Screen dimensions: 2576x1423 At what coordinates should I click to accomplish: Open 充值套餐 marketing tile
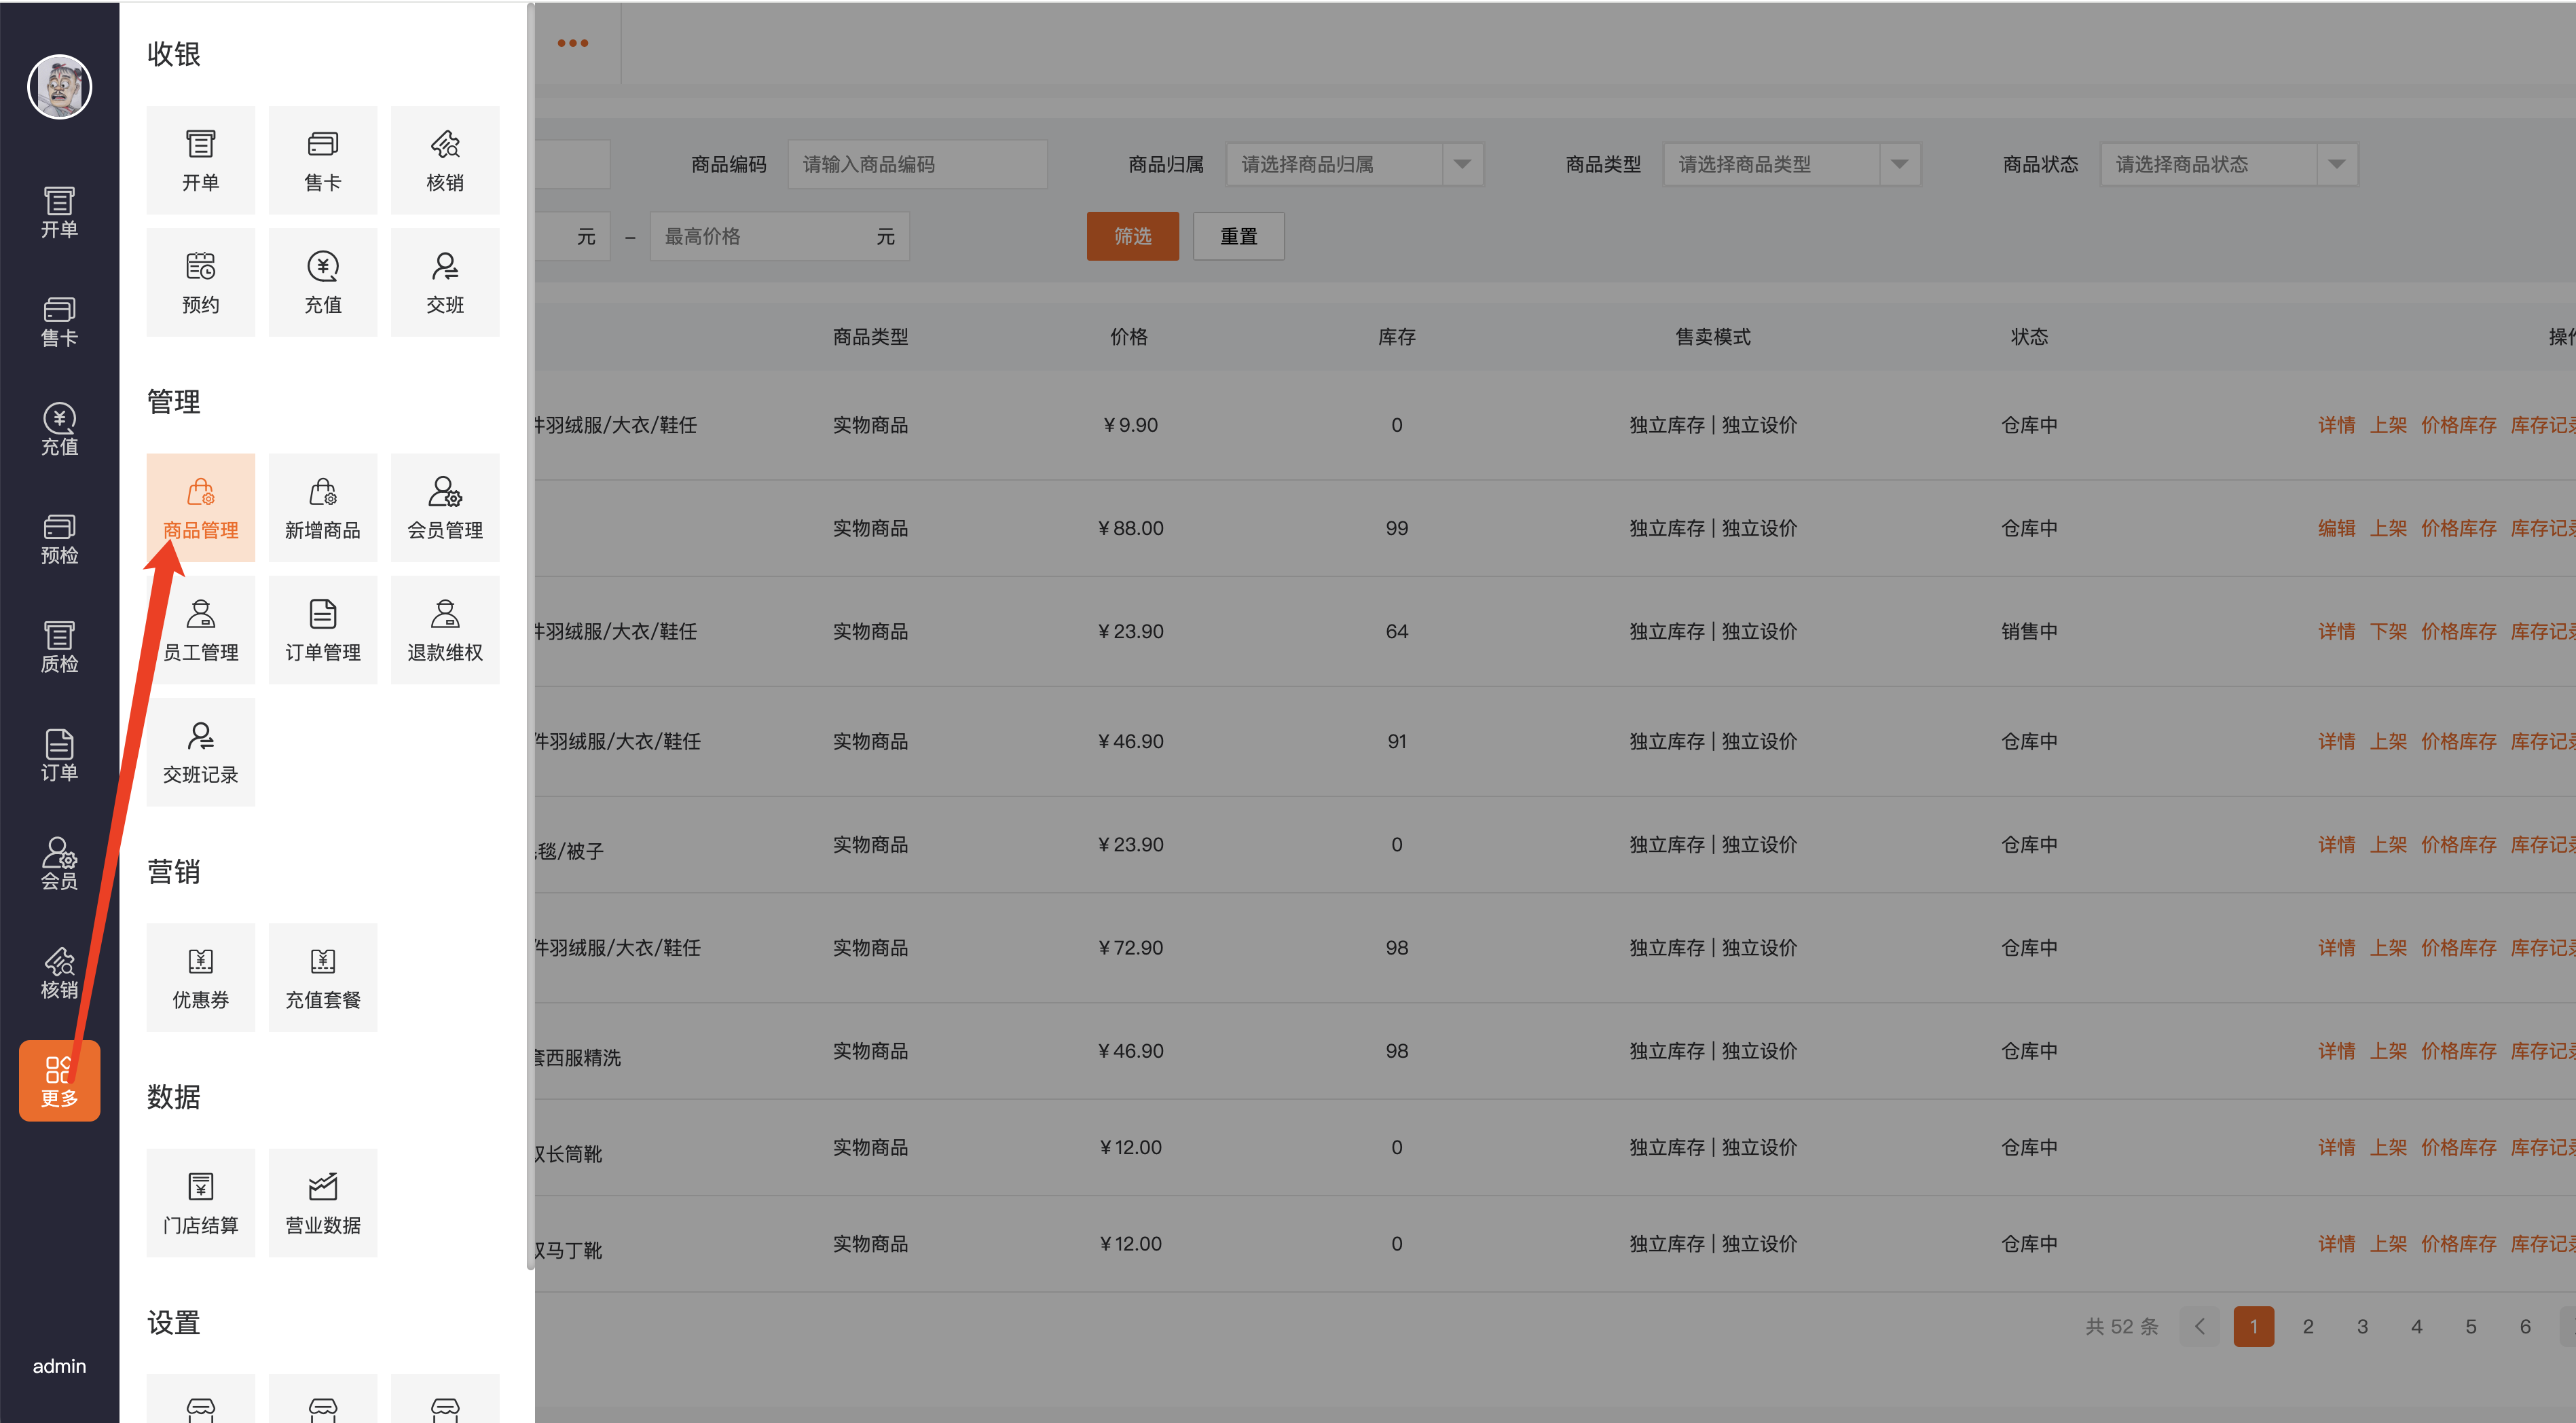(x=322, y=977)
